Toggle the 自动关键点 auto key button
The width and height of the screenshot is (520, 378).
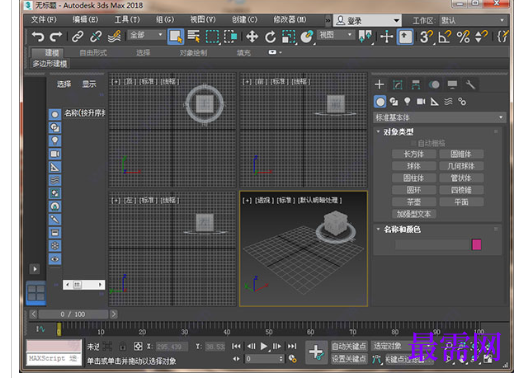point(349,346)
